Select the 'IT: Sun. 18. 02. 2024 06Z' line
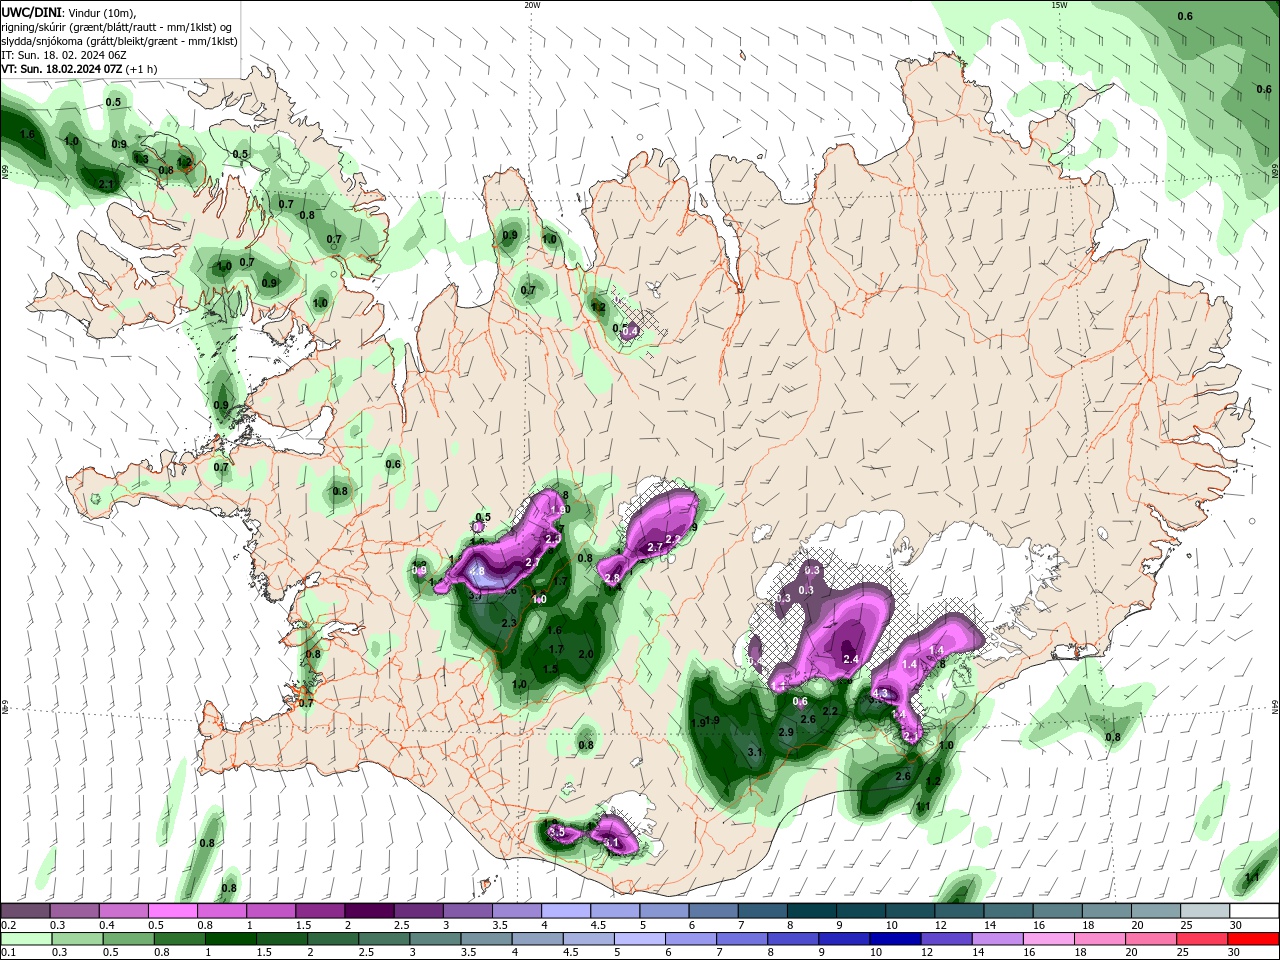Image resolution: width=1280 pixels, height=960 pixels. coord(62,55)
